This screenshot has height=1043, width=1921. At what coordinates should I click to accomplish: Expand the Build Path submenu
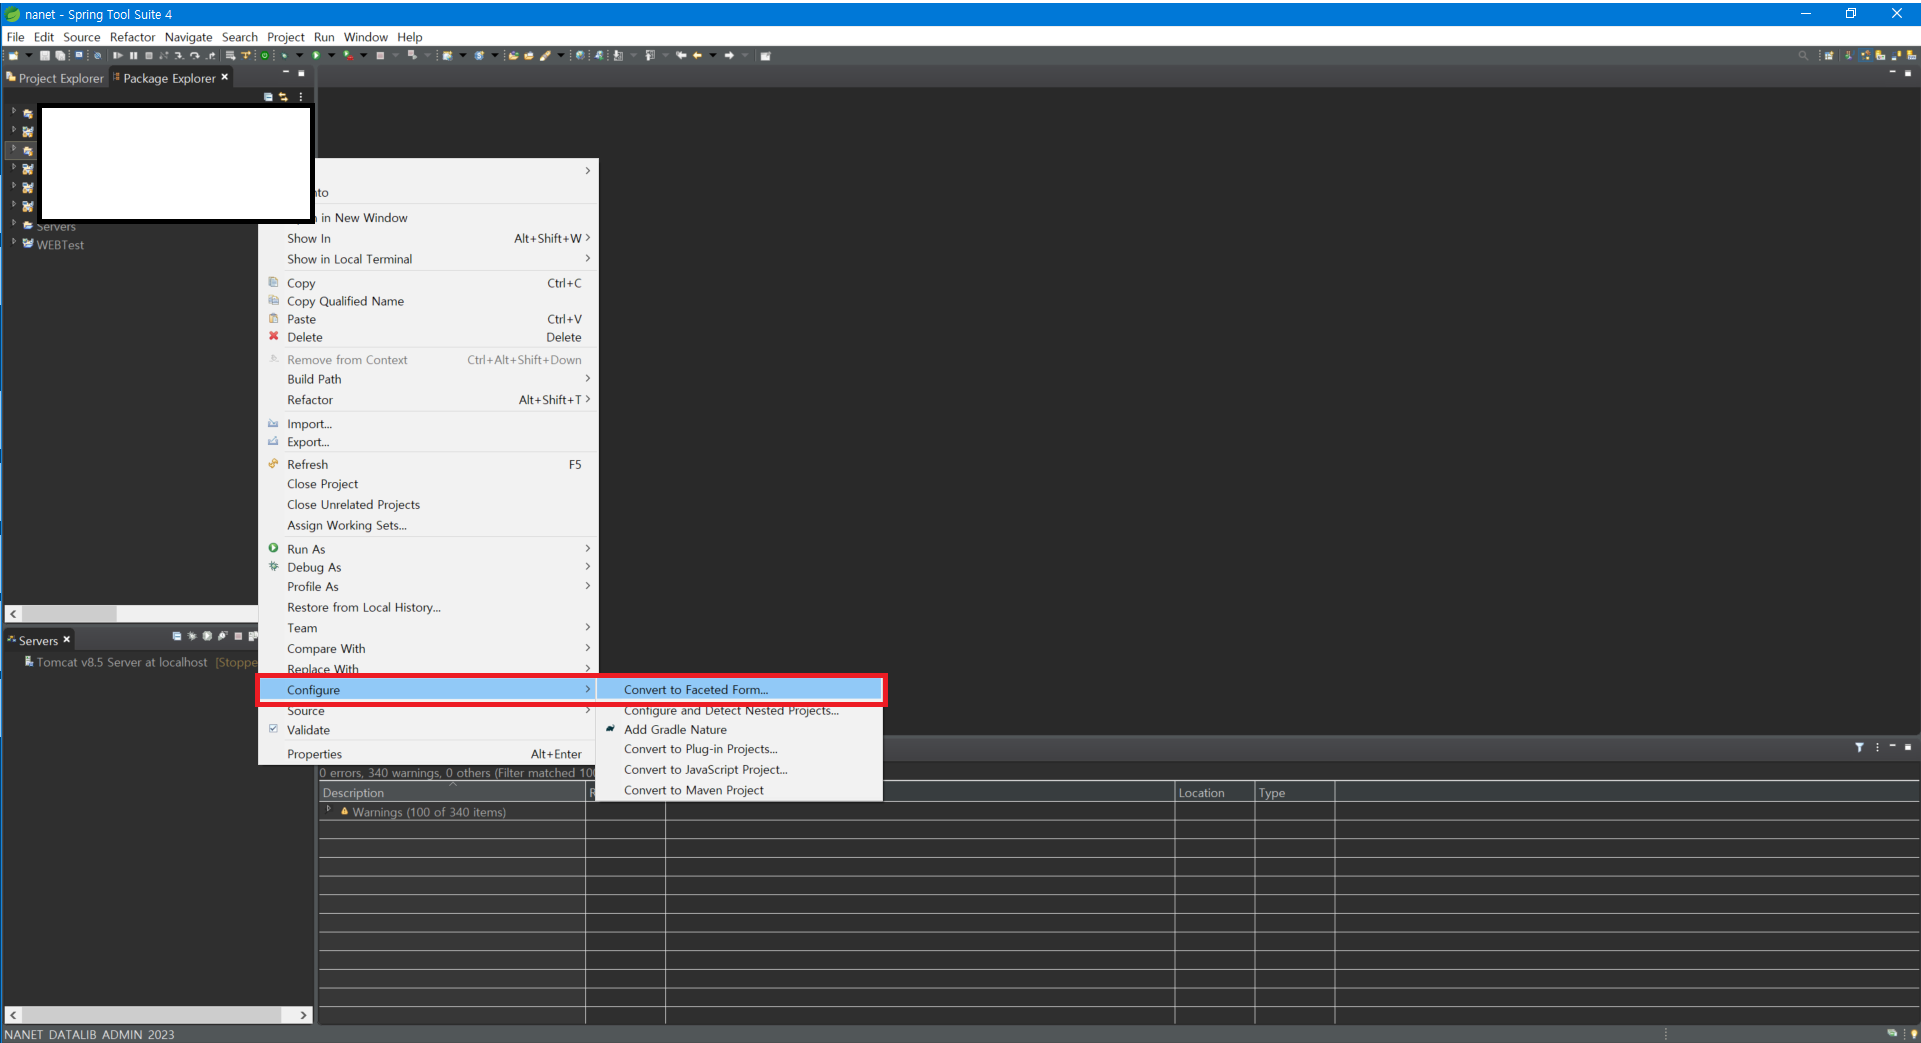[429, 379]
